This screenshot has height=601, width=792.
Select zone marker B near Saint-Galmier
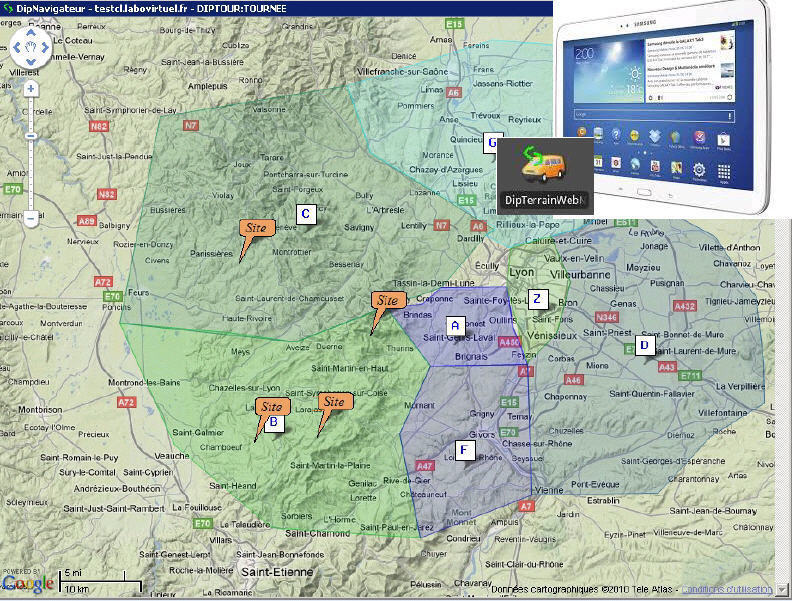point(274,422)
